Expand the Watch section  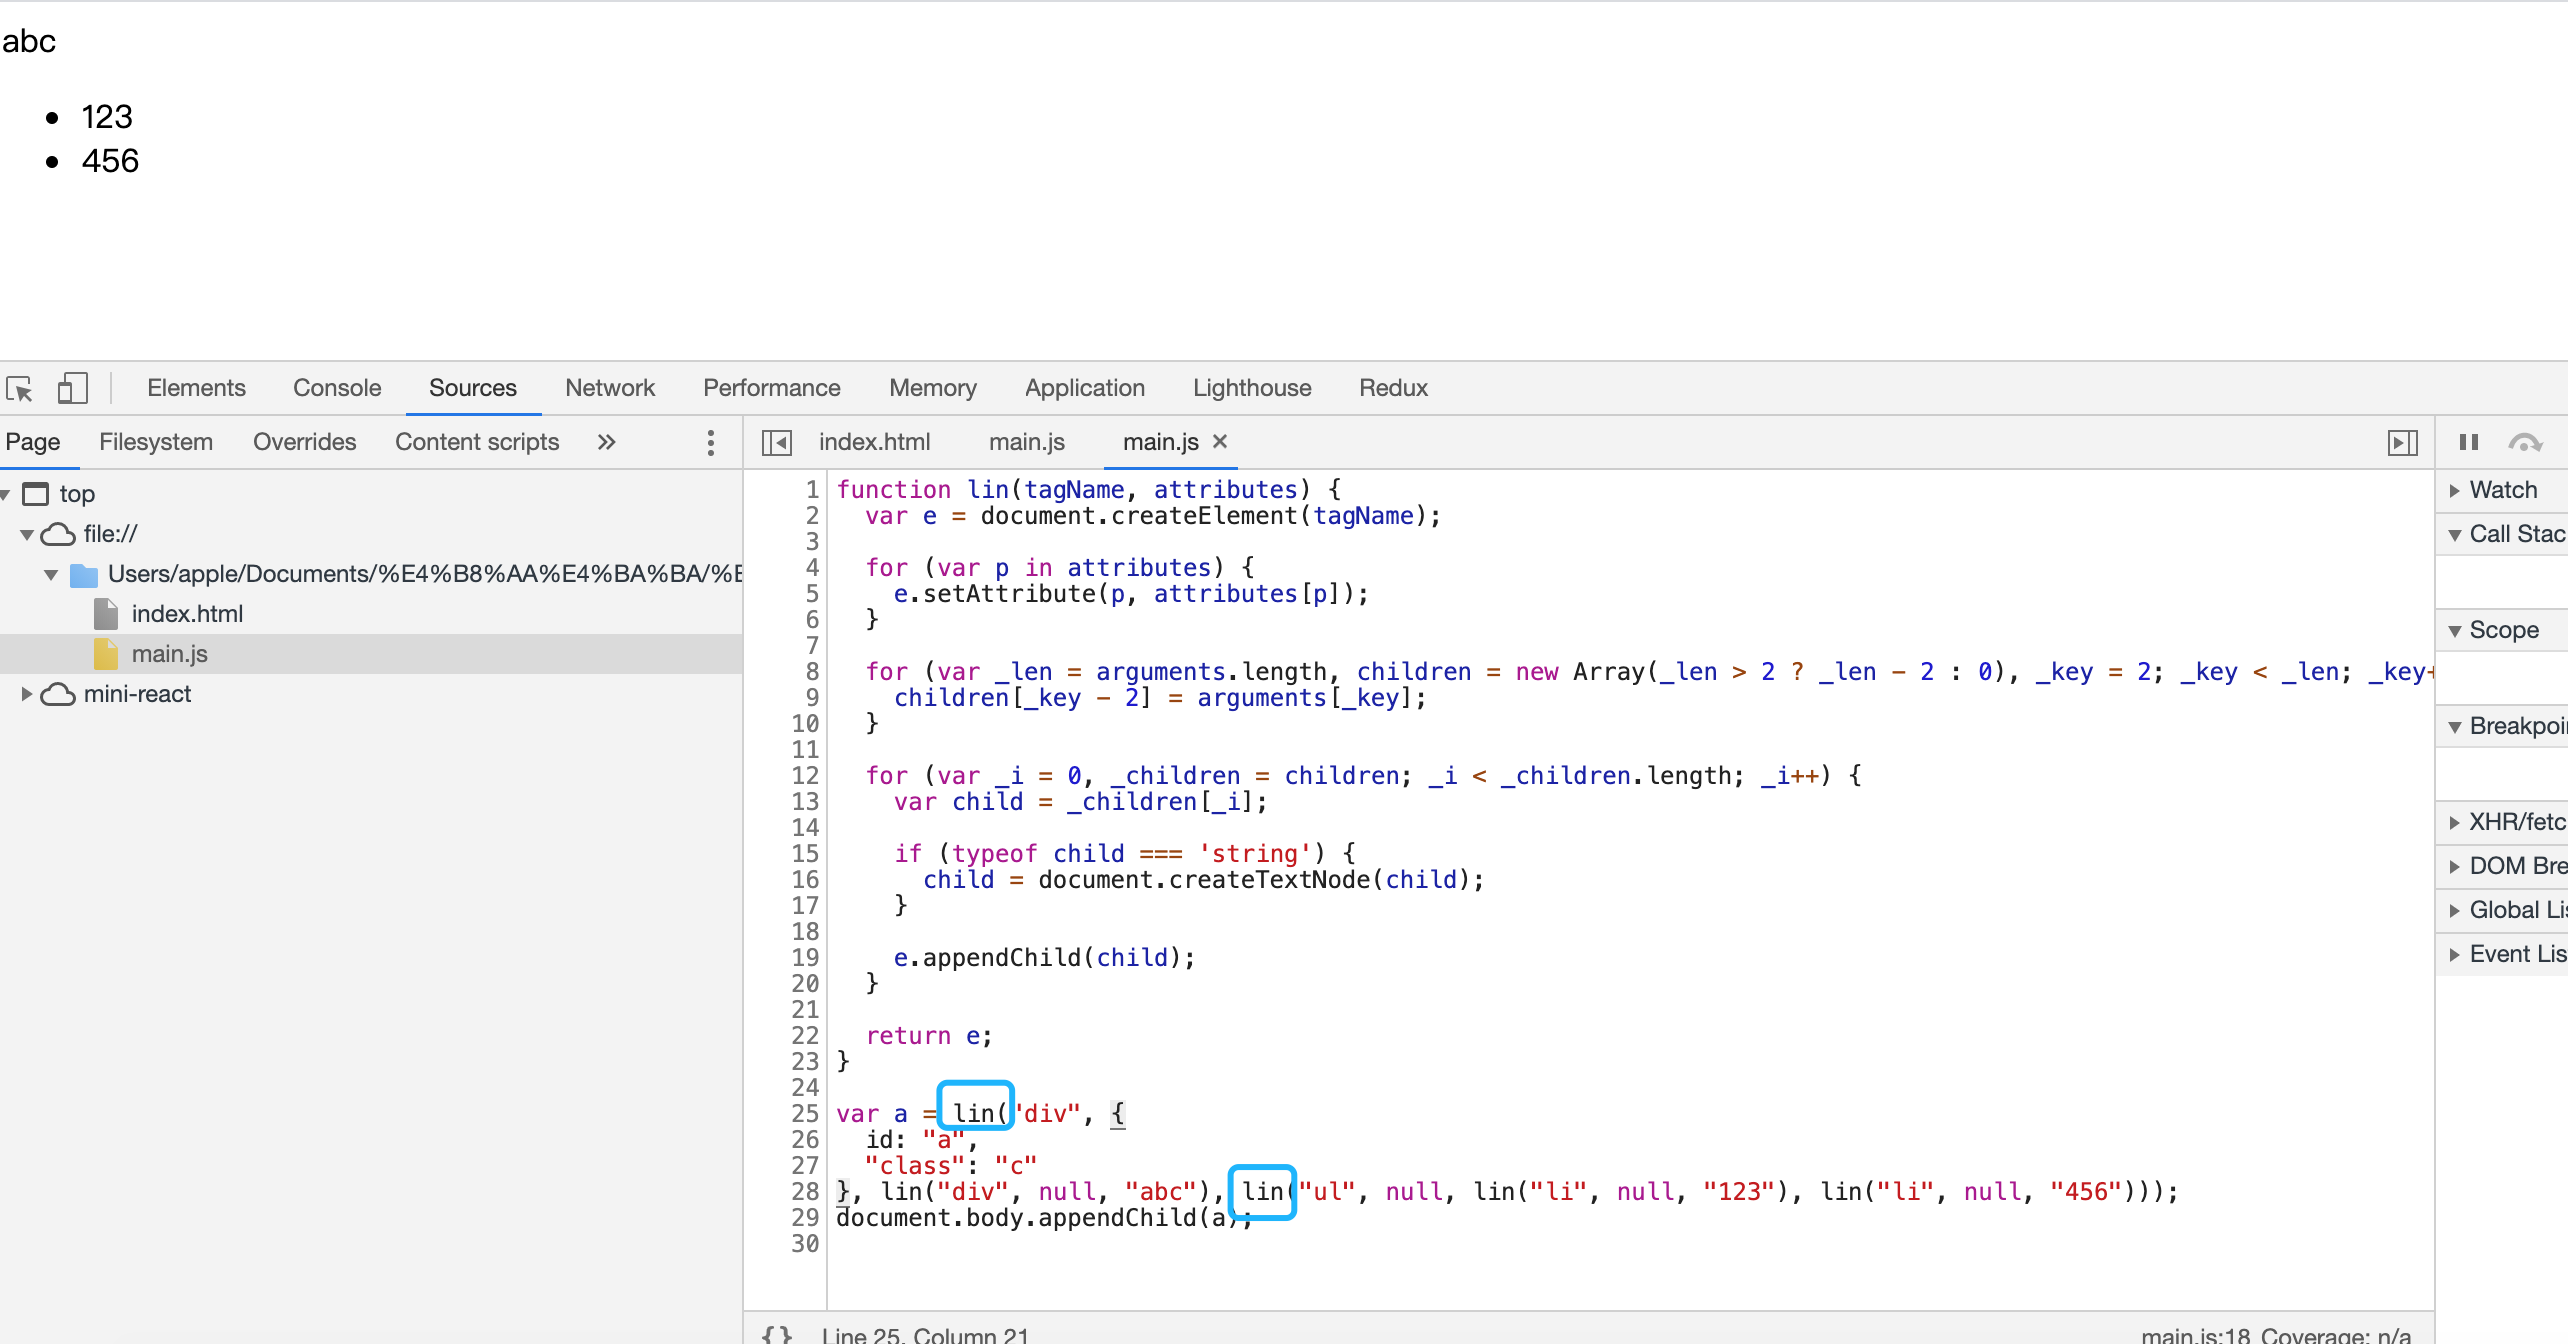point(2454,490)
